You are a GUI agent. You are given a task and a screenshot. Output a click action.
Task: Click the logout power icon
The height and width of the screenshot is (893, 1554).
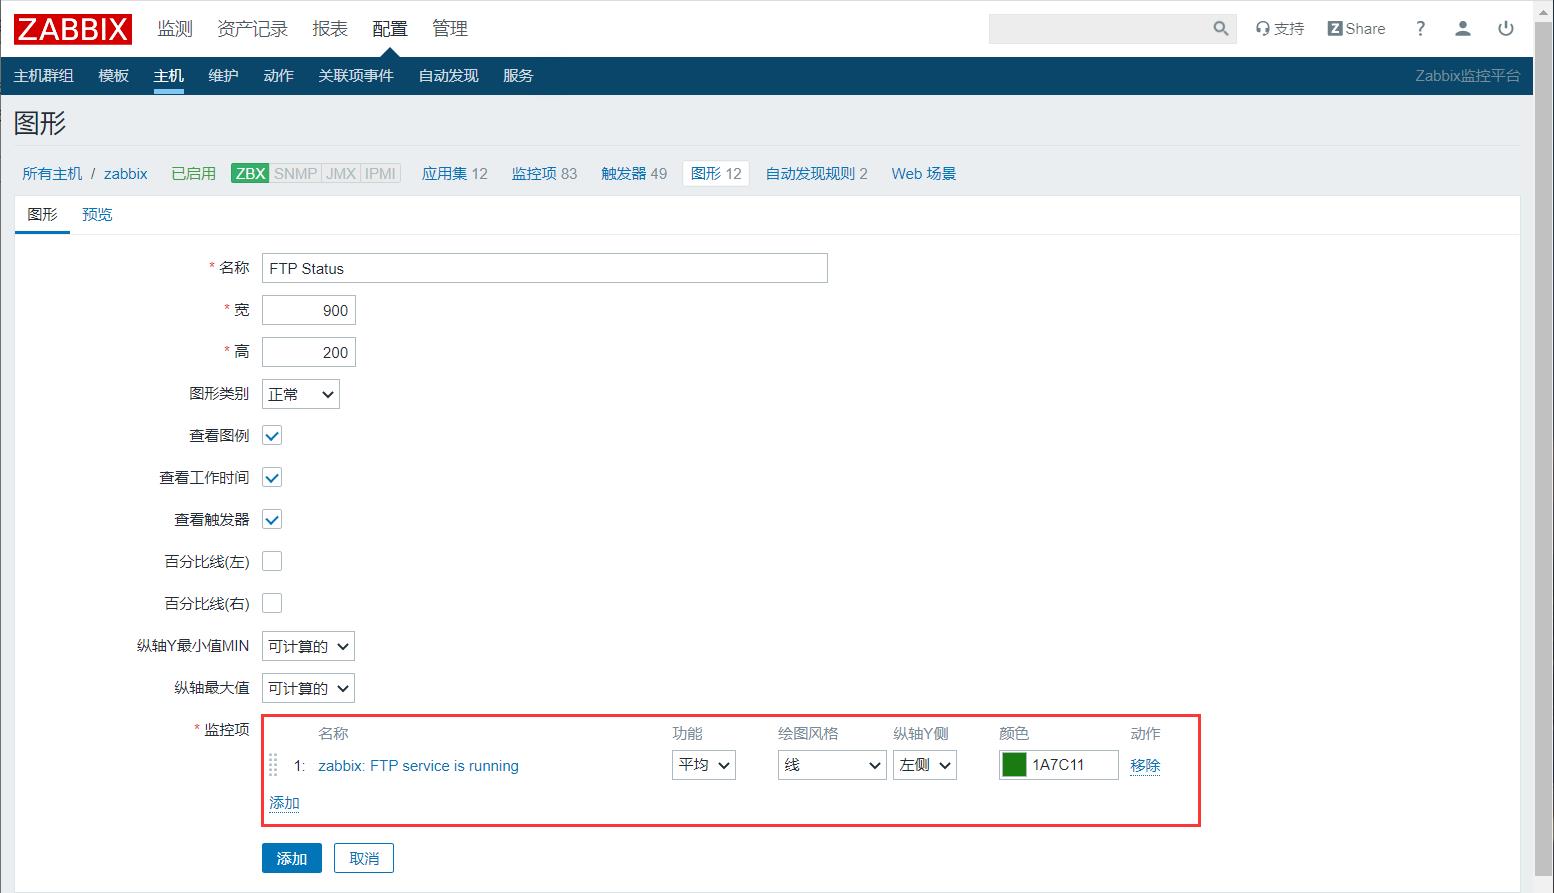tap(1506, 29)
